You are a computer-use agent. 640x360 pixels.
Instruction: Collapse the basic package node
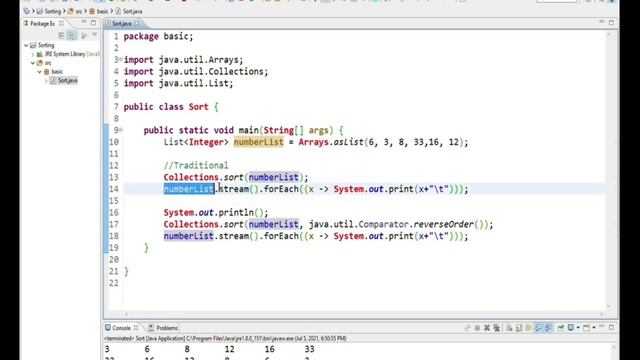[x=40, y=72]
